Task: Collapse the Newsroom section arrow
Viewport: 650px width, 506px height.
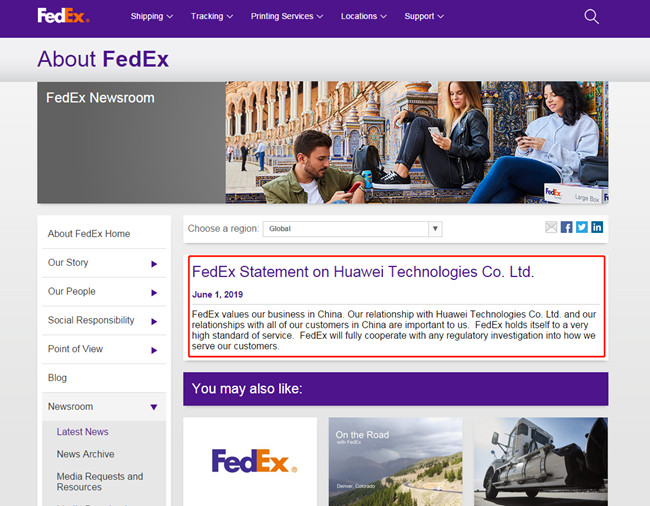Action: [154, 407]
